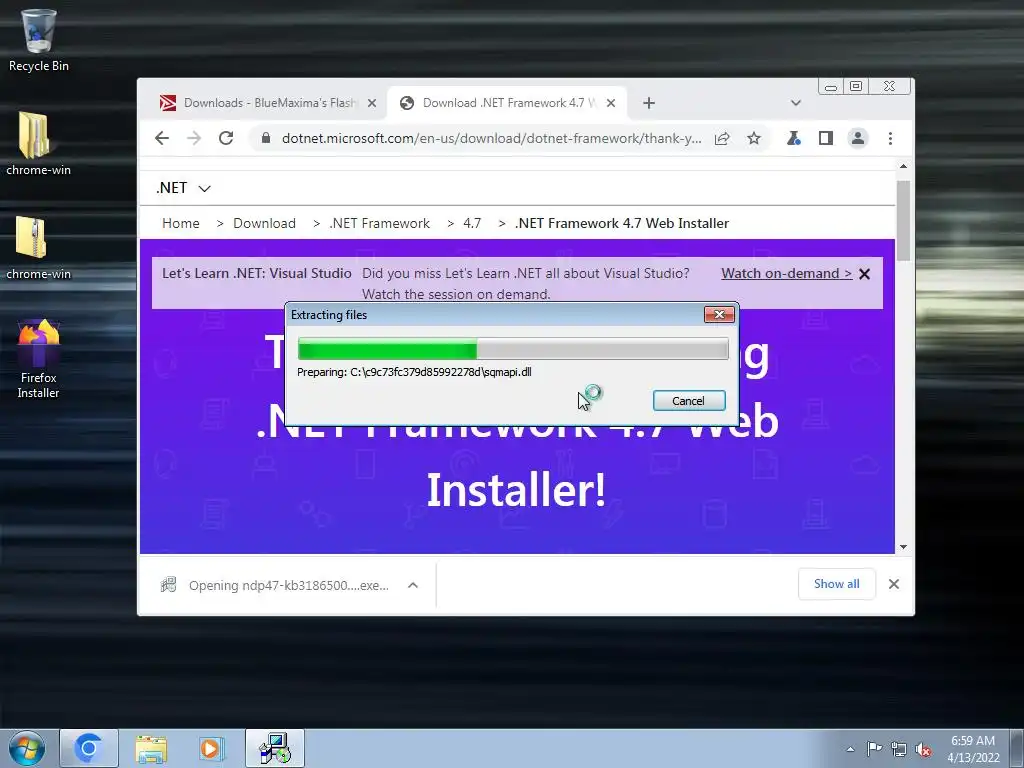Close the Extracting files dialog
1024x768 pixels.
(x=719, y=315)
